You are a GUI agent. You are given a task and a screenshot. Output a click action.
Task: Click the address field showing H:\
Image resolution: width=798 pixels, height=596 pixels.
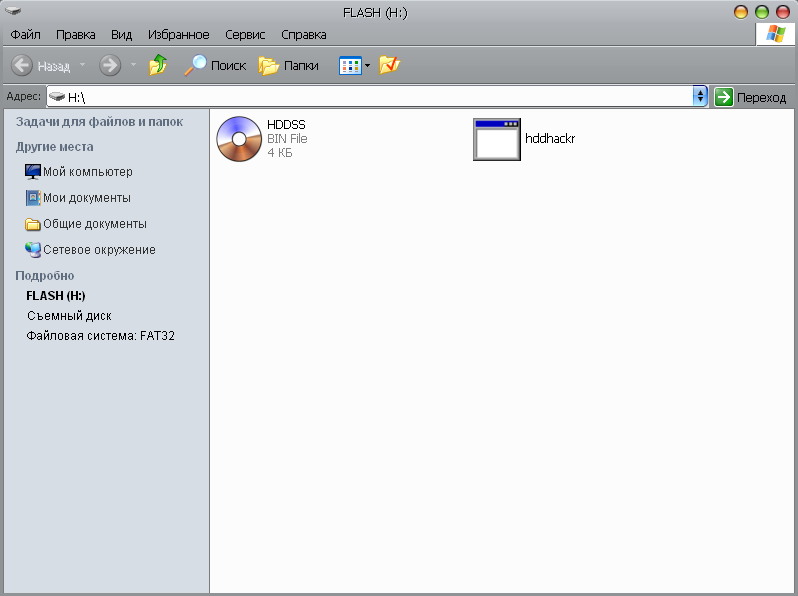369,97
